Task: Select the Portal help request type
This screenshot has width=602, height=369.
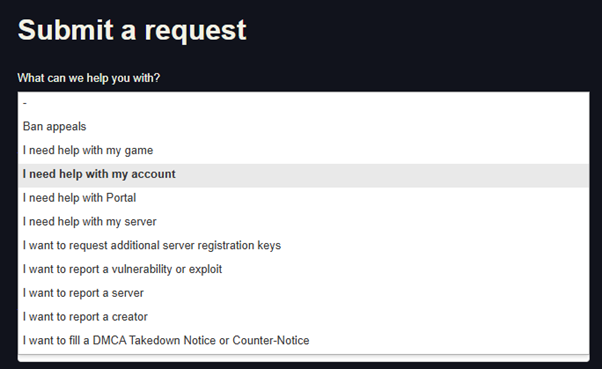Action: [x=303, y=198]
